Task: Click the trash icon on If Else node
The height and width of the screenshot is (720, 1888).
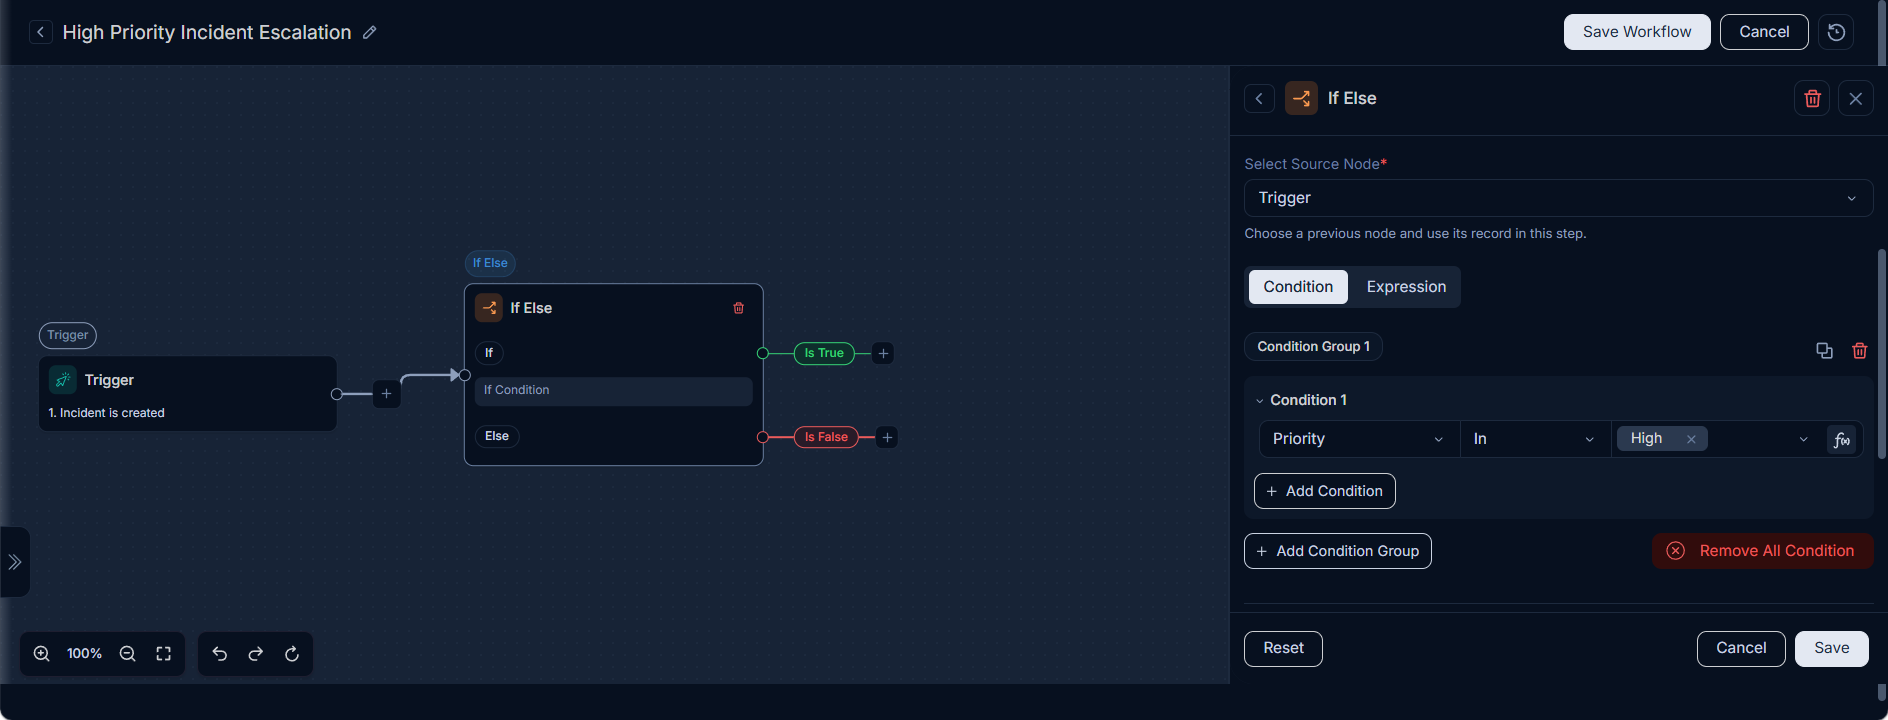Action: 739,308
